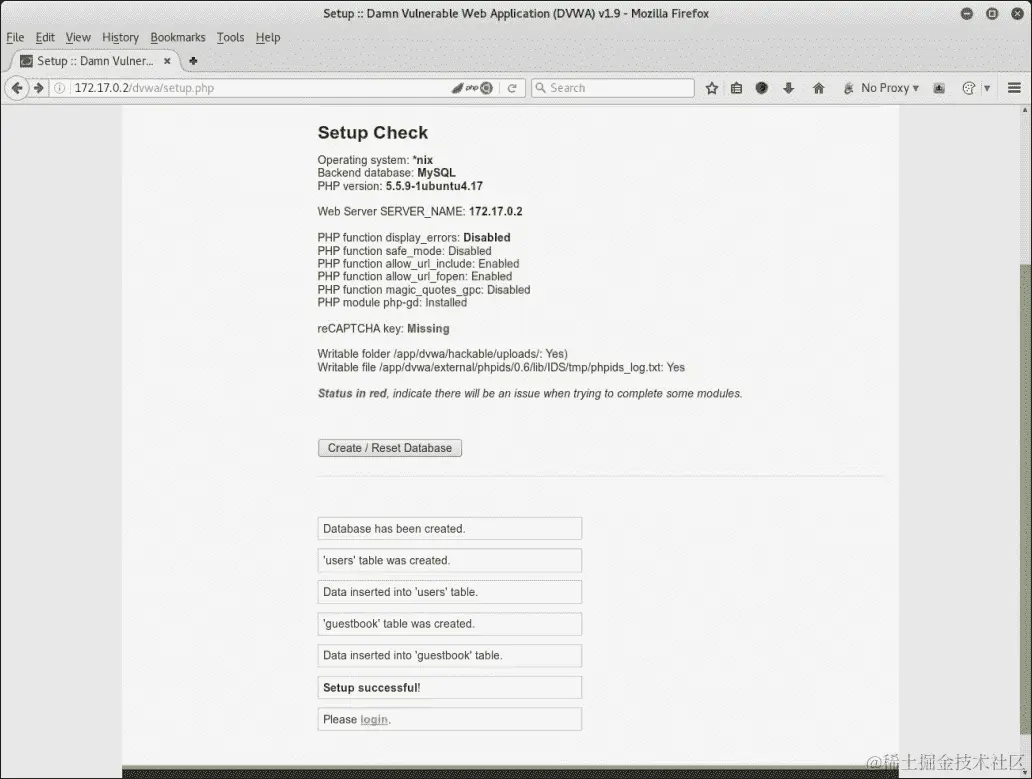Click the search magnifier icon
Screen dimensions: 1032x779
[x=541, y=88]
